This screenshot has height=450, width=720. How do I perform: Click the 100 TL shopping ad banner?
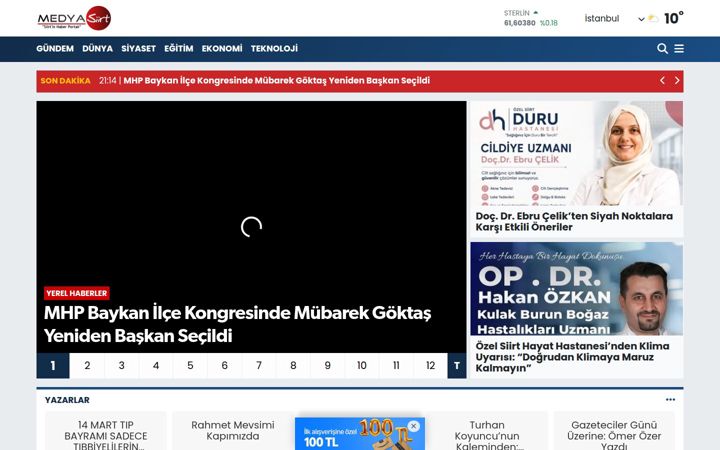click(x=360, y=434)
